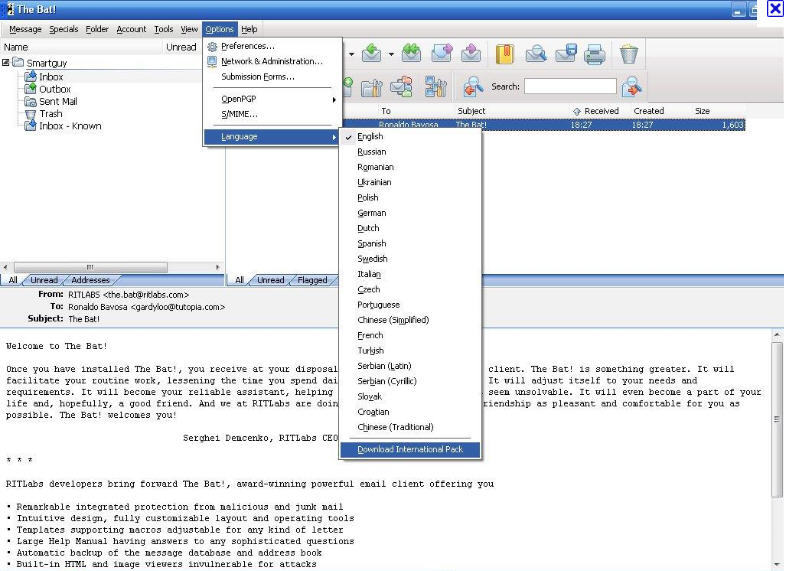This screenshot has height=571, width=786.
Task: Click the Print message printer icon
Action: (x=595, y=54)
